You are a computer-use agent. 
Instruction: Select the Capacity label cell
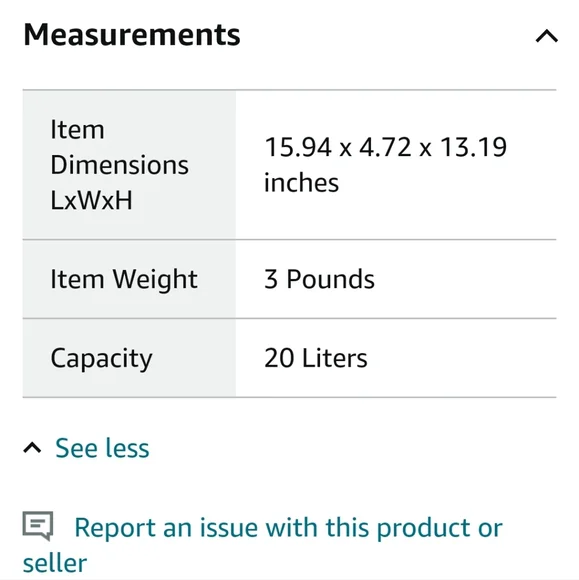(129, 358)
